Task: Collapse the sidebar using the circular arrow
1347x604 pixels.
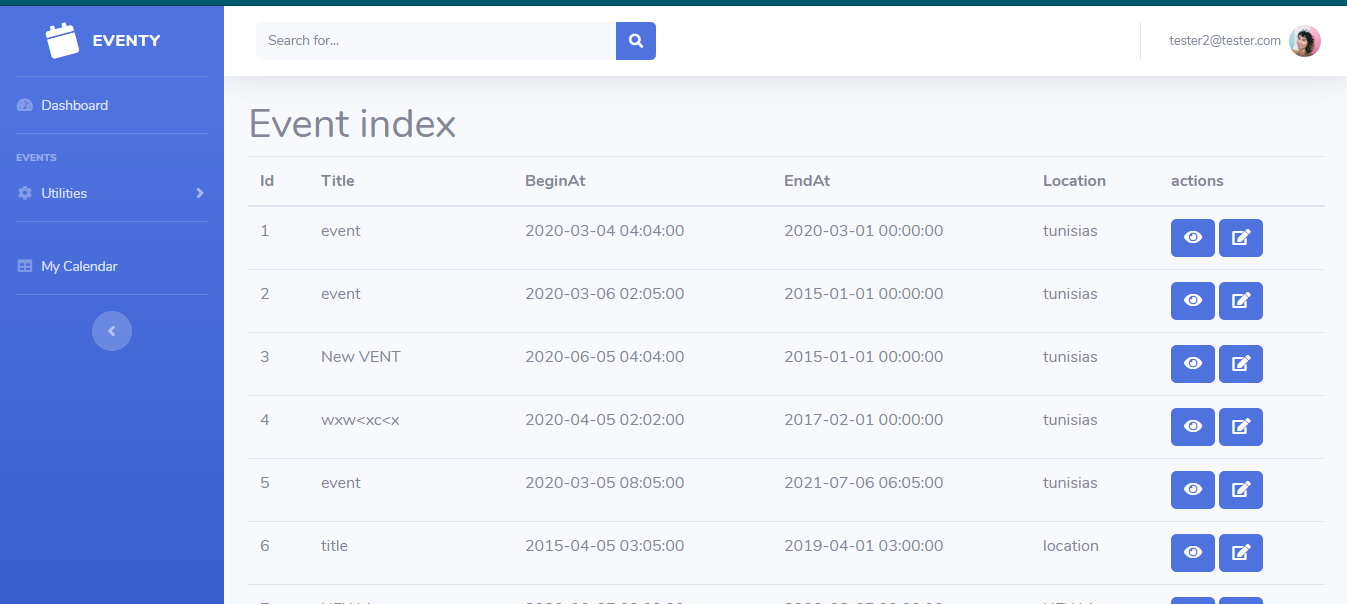Action: click(x=111, y=331)
